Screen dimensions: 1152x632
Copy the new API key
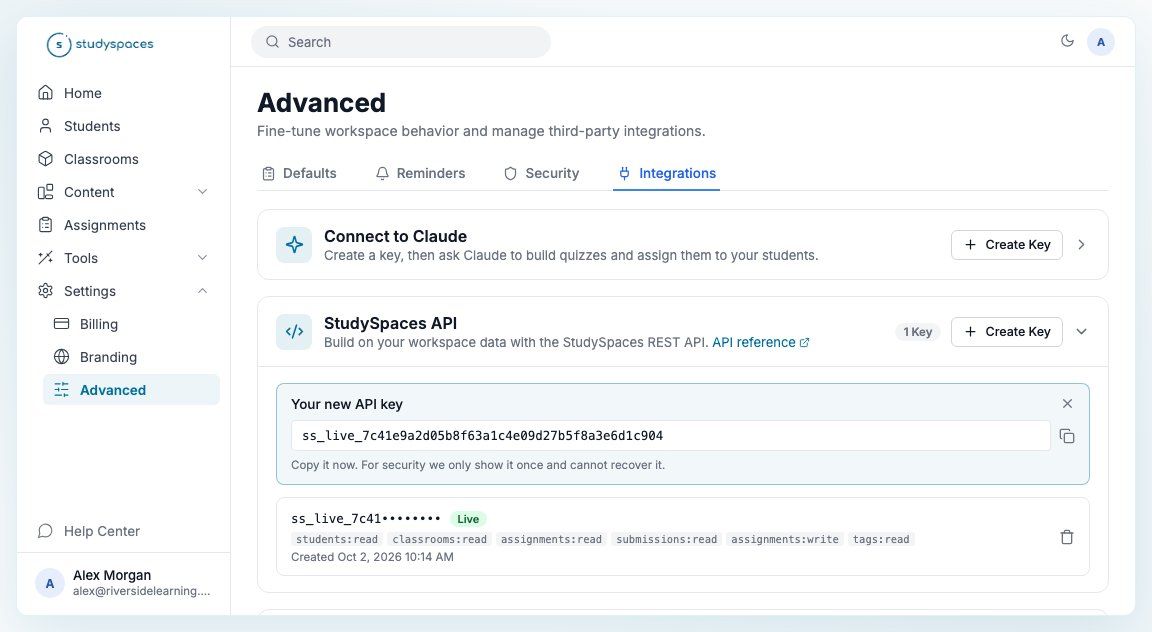coord(1068,436)
